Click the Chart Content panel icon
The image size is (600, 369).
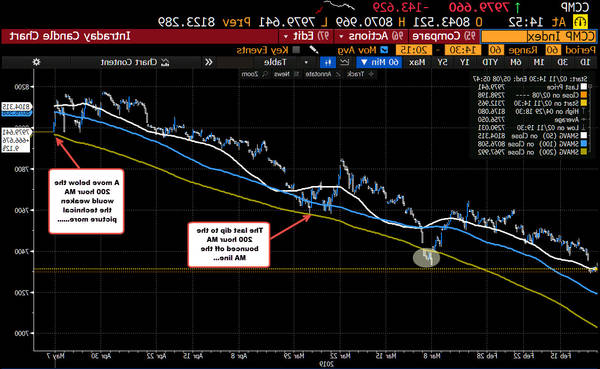[x=165, y=62]
